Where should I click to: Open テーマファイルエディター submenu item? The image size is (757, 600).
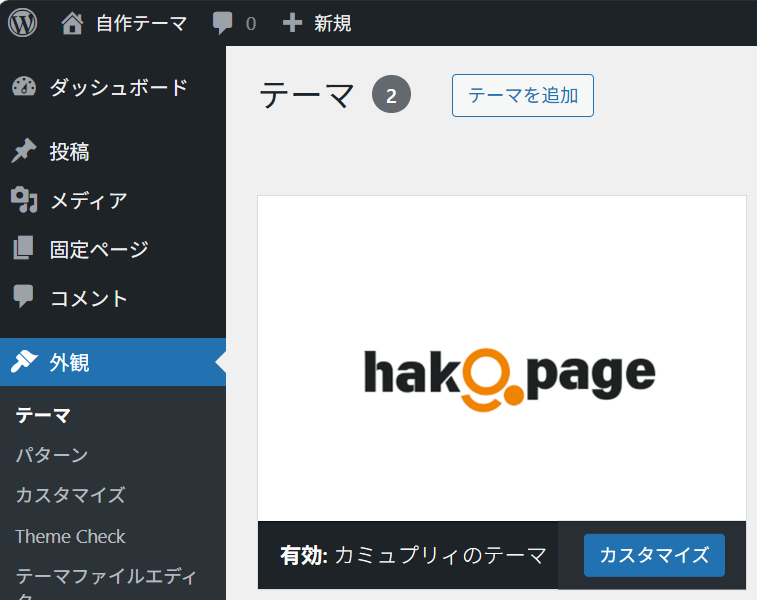tap(106, 584)
